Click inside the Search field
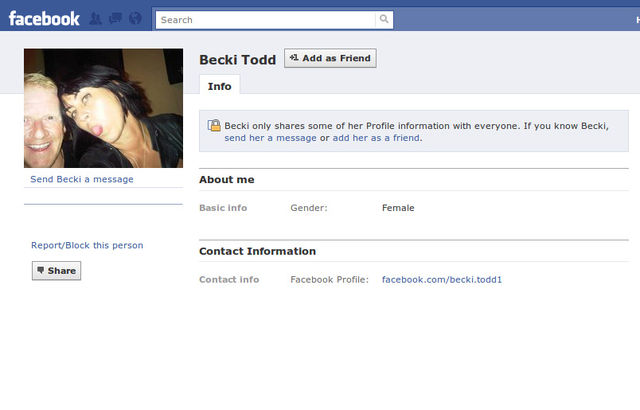Image resolution: width=640 pixels, height=410 pixels. 265,19
